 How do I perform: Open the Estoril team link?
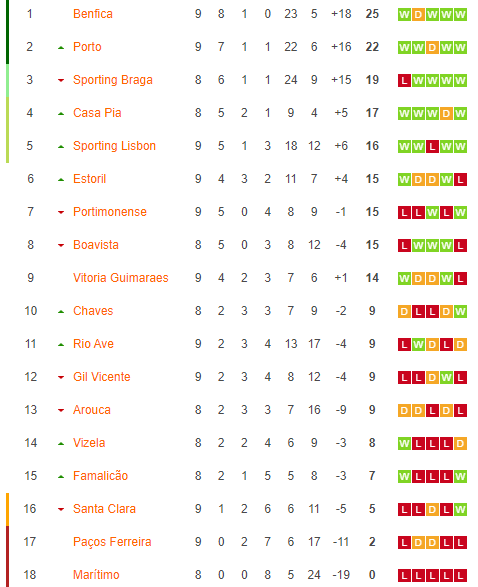[89, 179]
